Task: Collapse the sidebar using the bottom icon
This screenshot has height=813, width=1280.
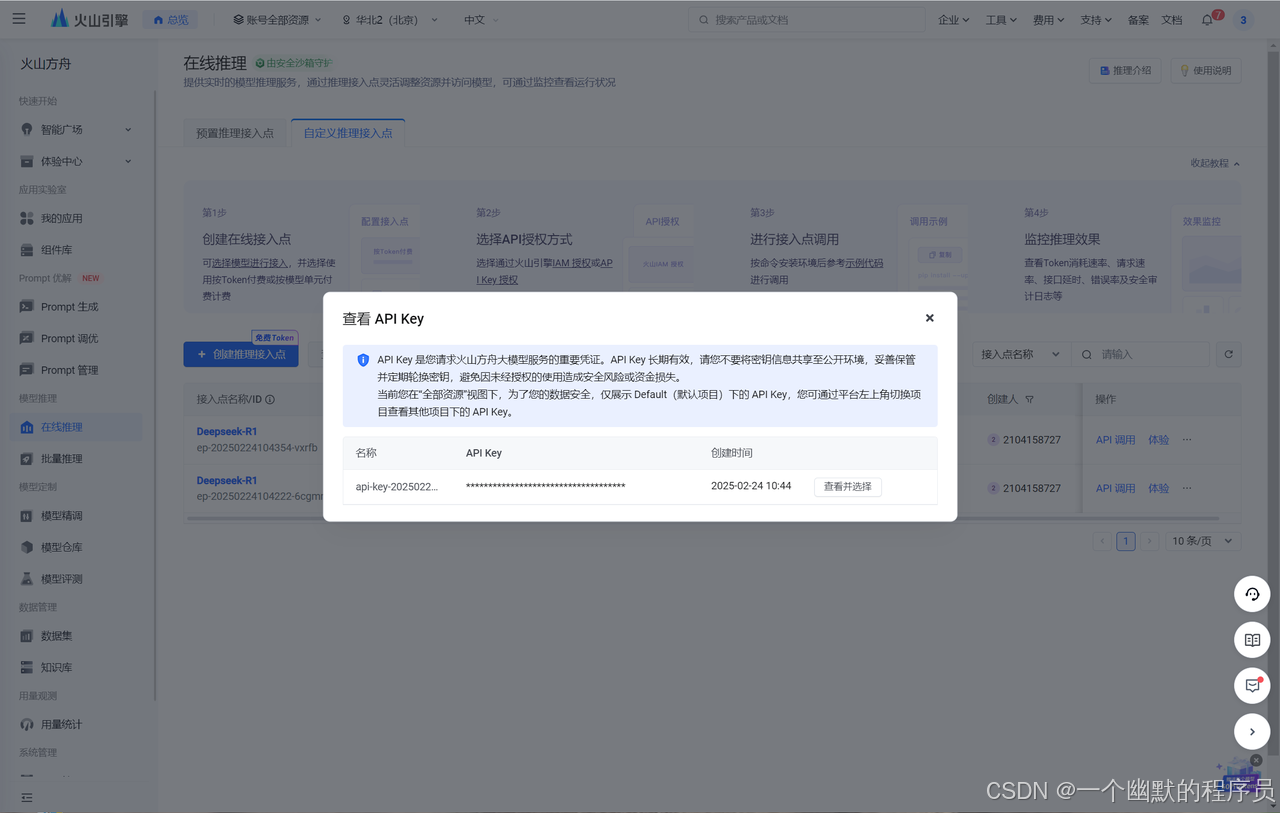Action: [x=27, y=797]
